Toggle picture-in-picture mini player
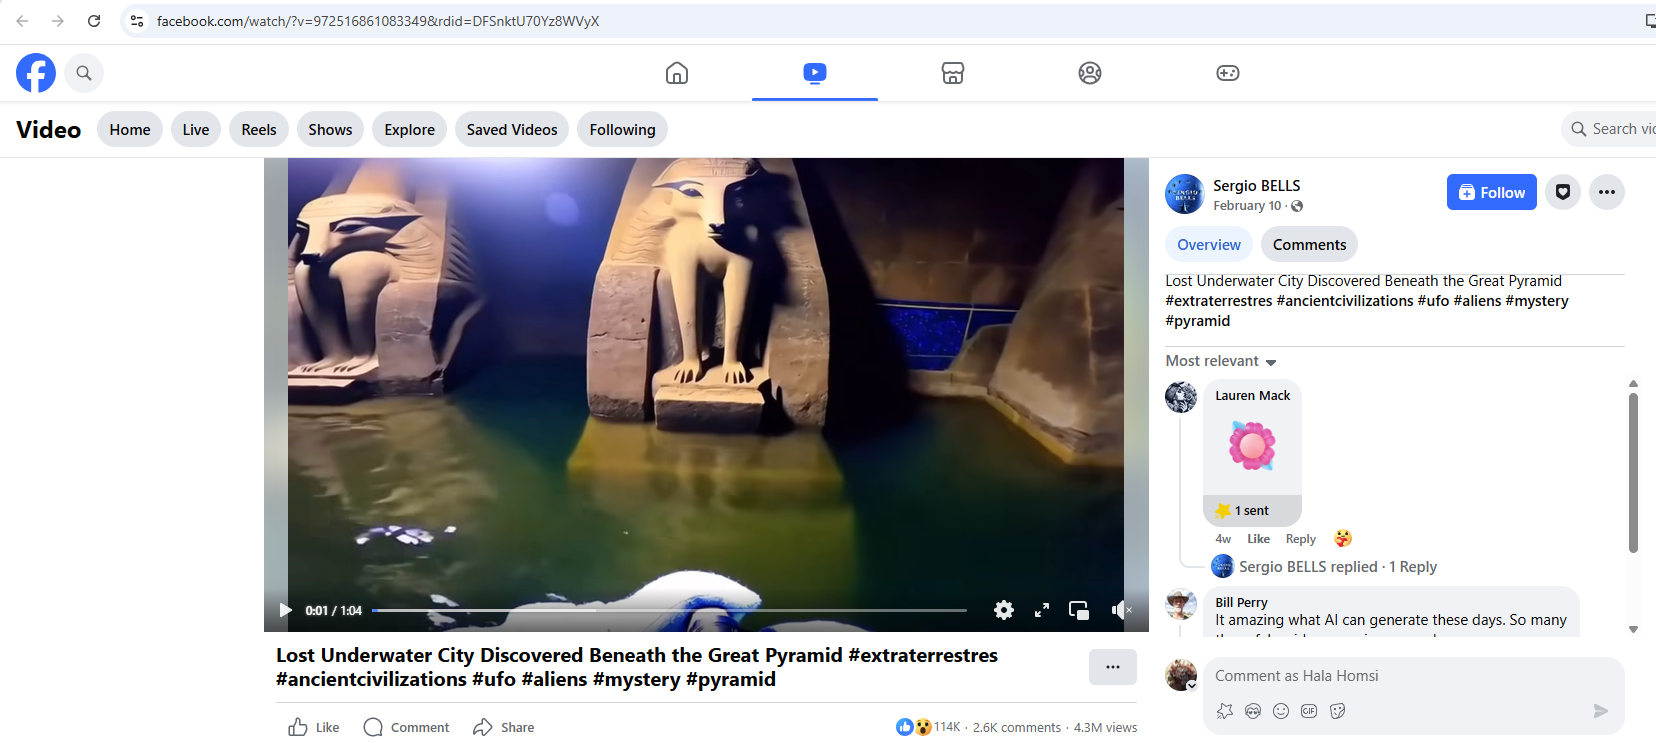Screen dimensions: 1656x743 tap(1078, 610)
